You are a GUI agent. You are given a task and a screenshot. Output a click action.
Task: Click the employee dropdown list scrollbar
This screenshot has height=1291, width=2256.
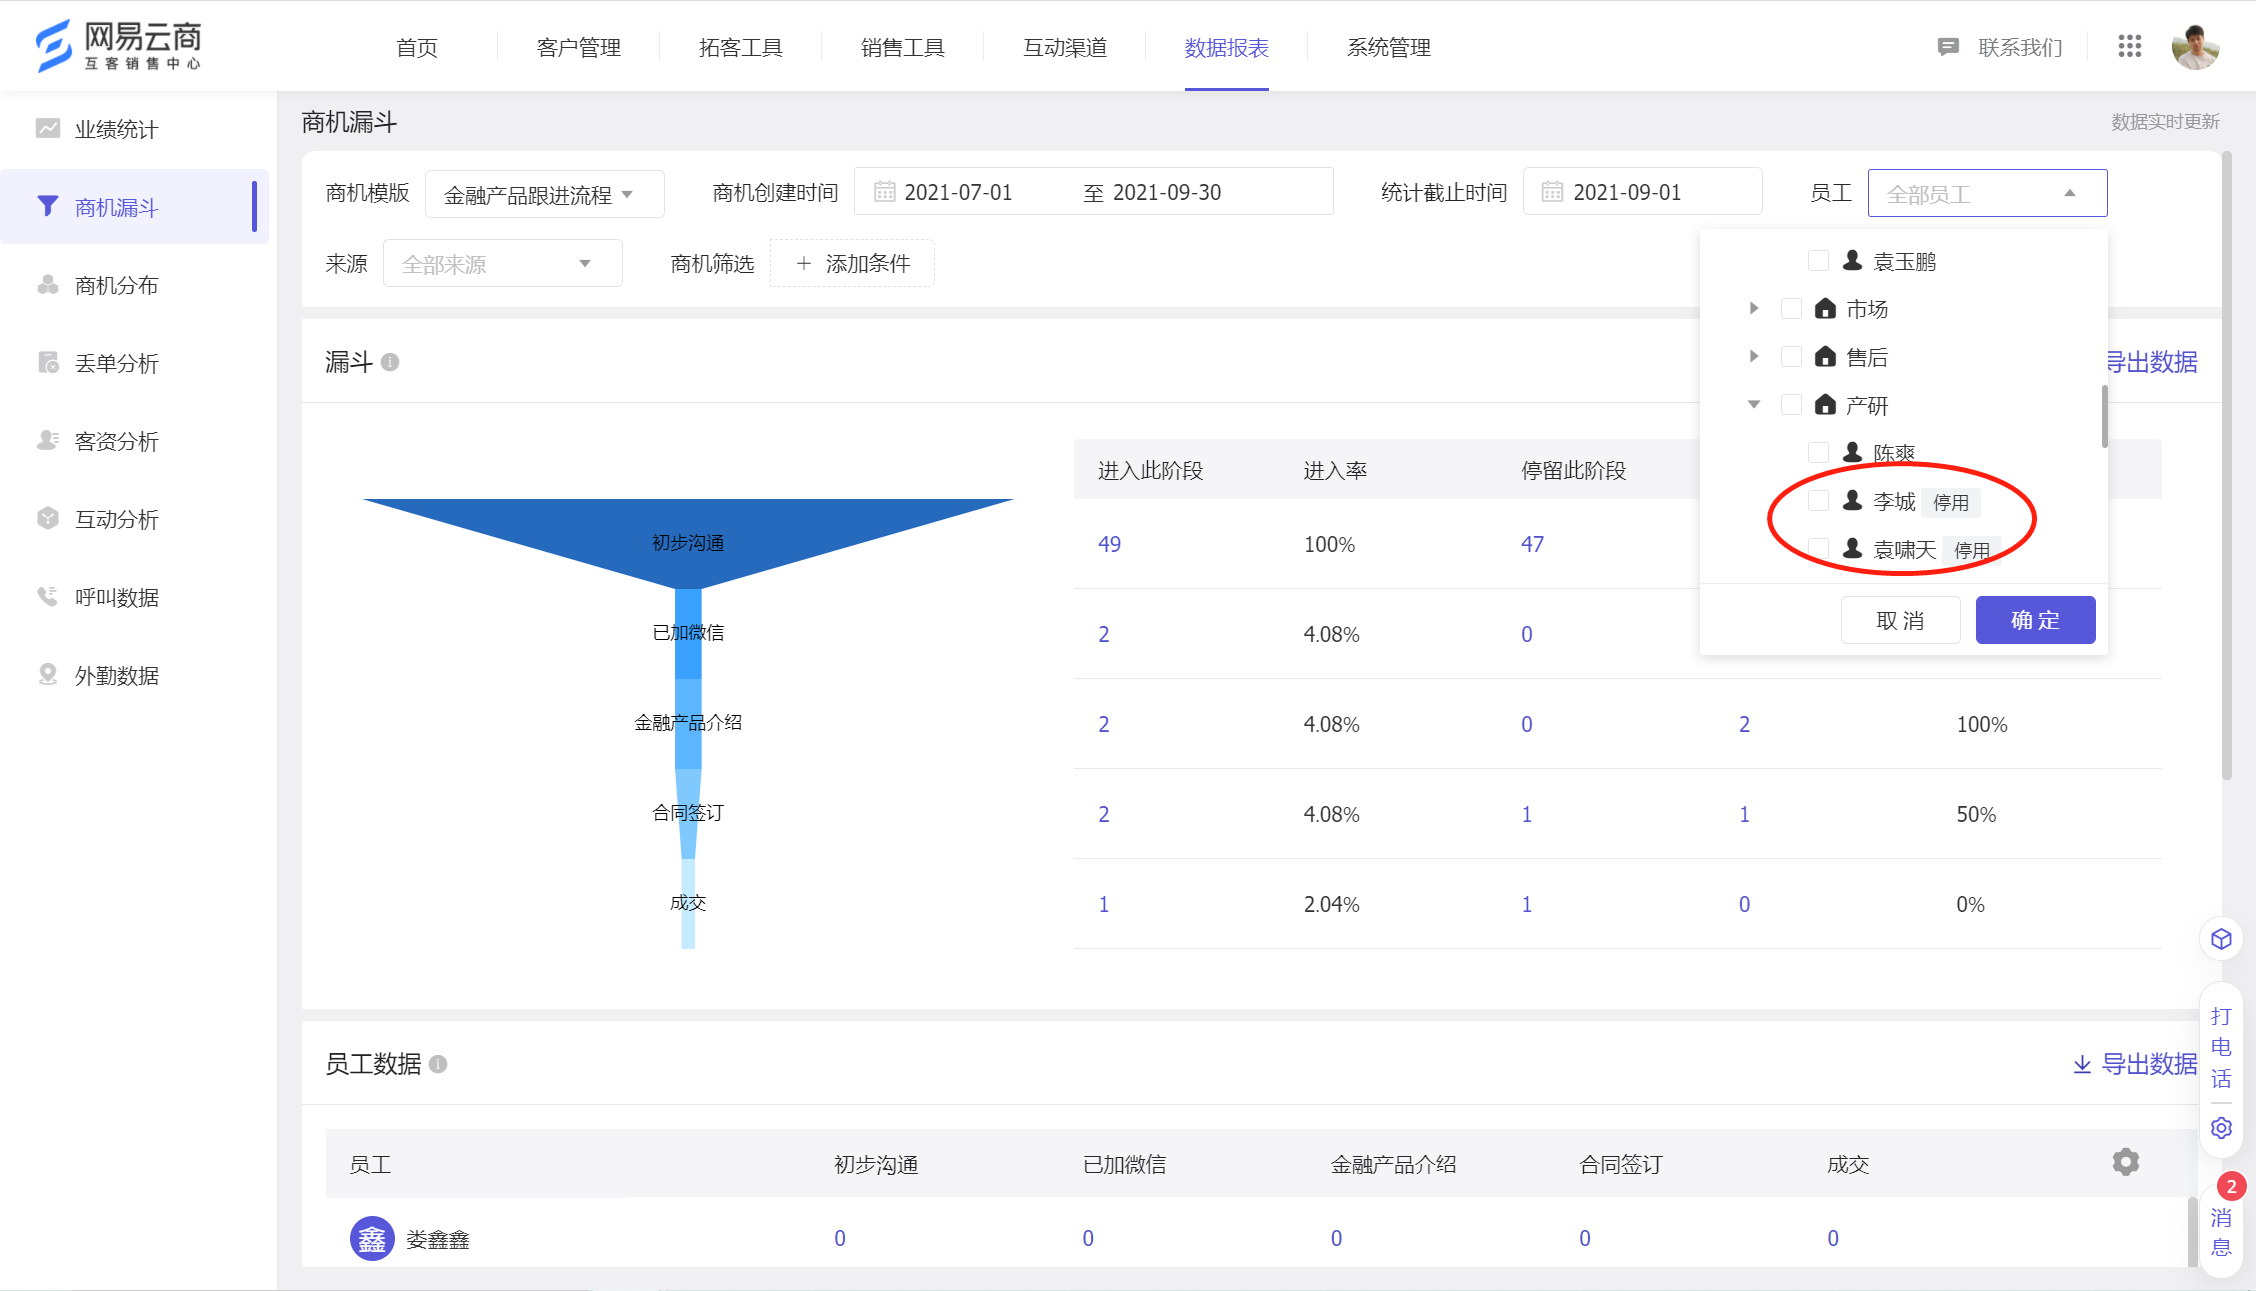[x=2104, y=416]
